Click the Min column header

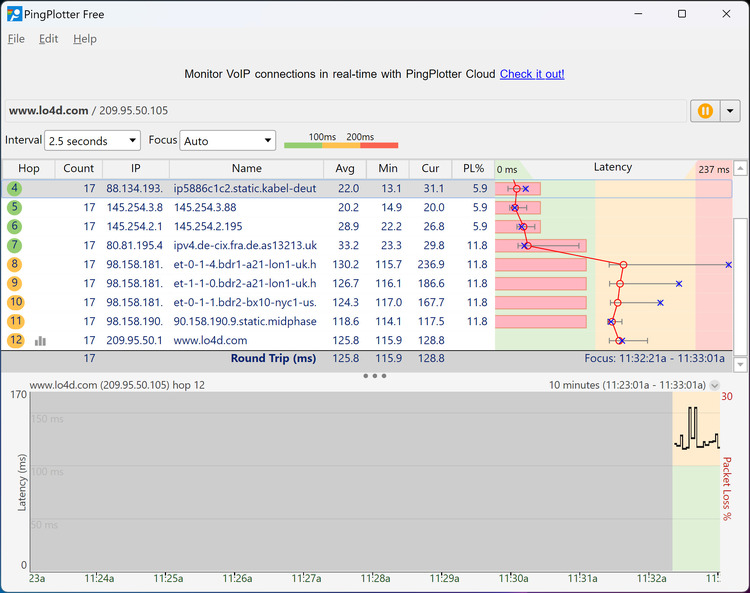pos(388,168)
